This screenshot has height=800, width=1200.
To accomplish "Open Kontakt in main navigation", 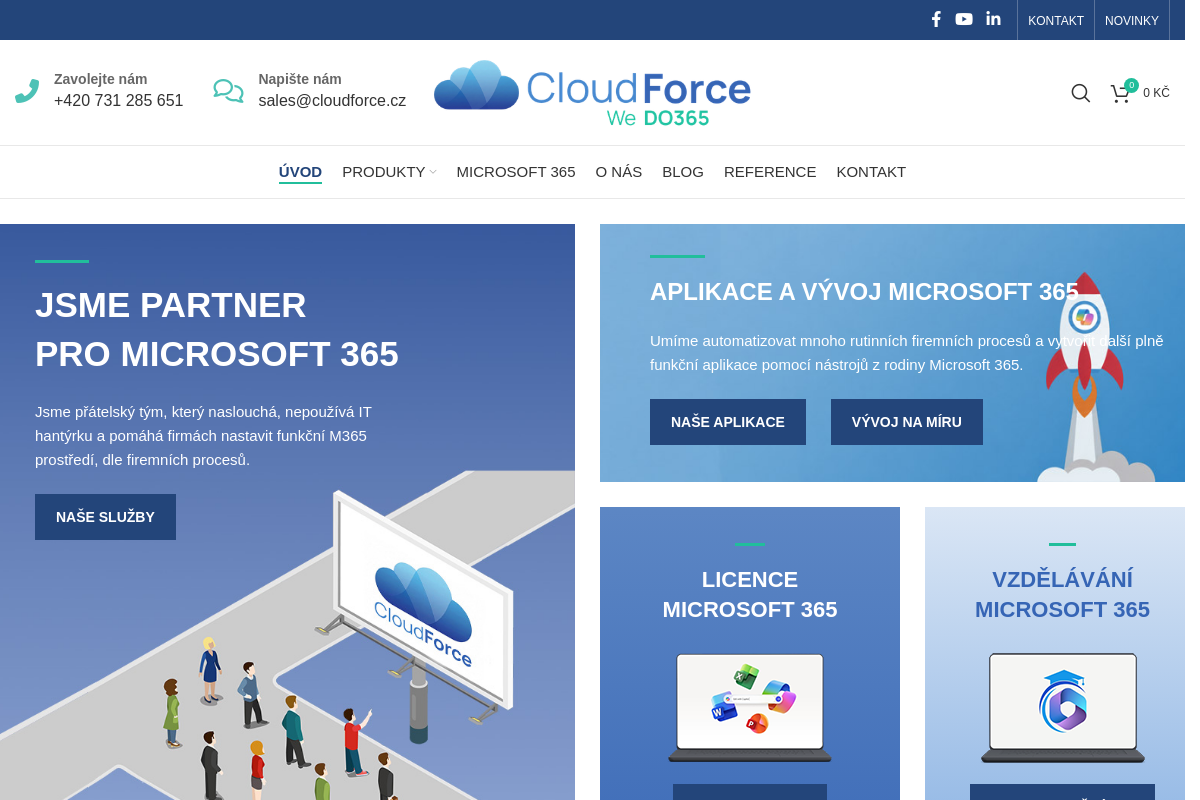I will 871,172.
